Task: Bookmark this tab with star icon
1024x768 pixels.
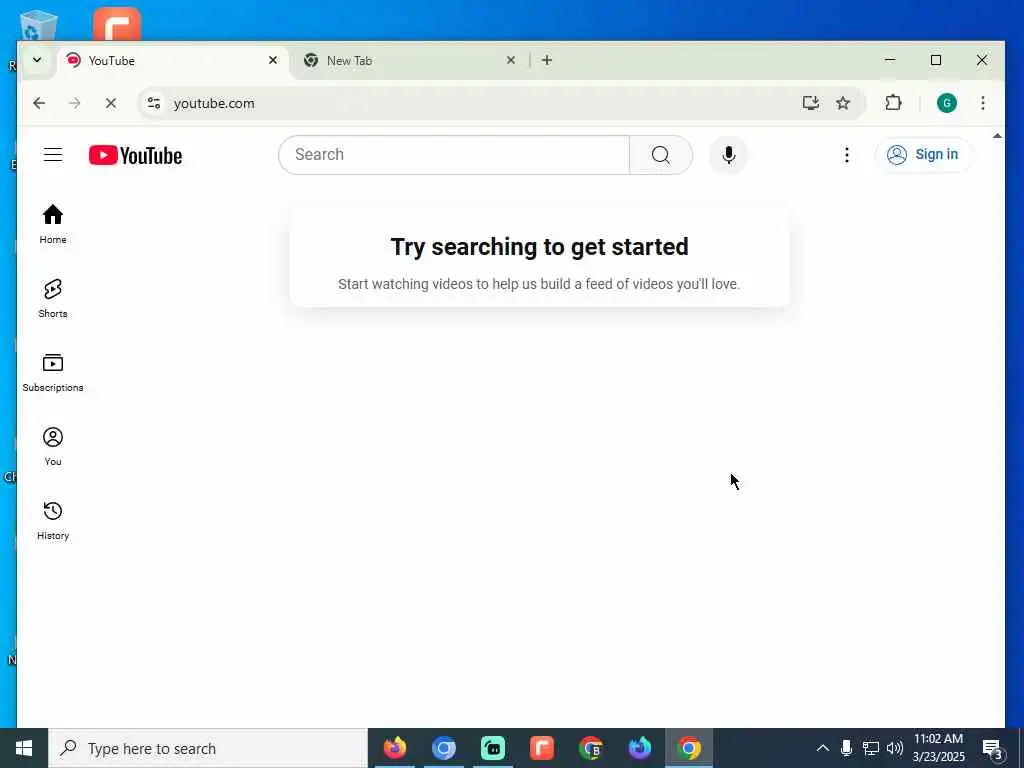Action: (843, 103)
